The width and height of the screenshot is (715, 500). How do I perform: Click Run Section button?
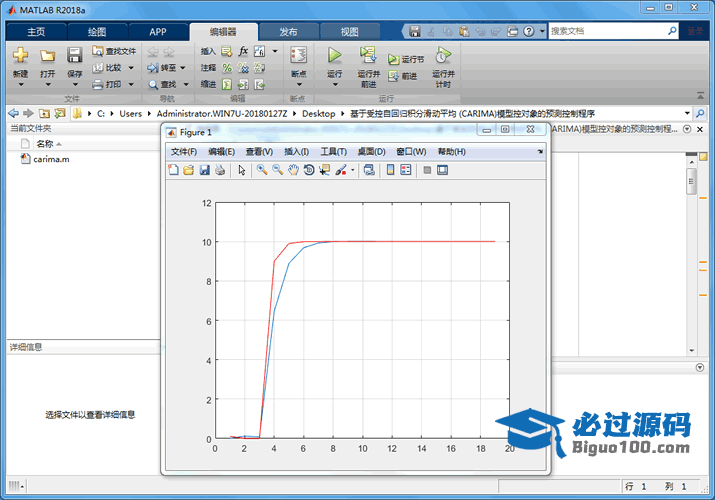coord(406,59)
